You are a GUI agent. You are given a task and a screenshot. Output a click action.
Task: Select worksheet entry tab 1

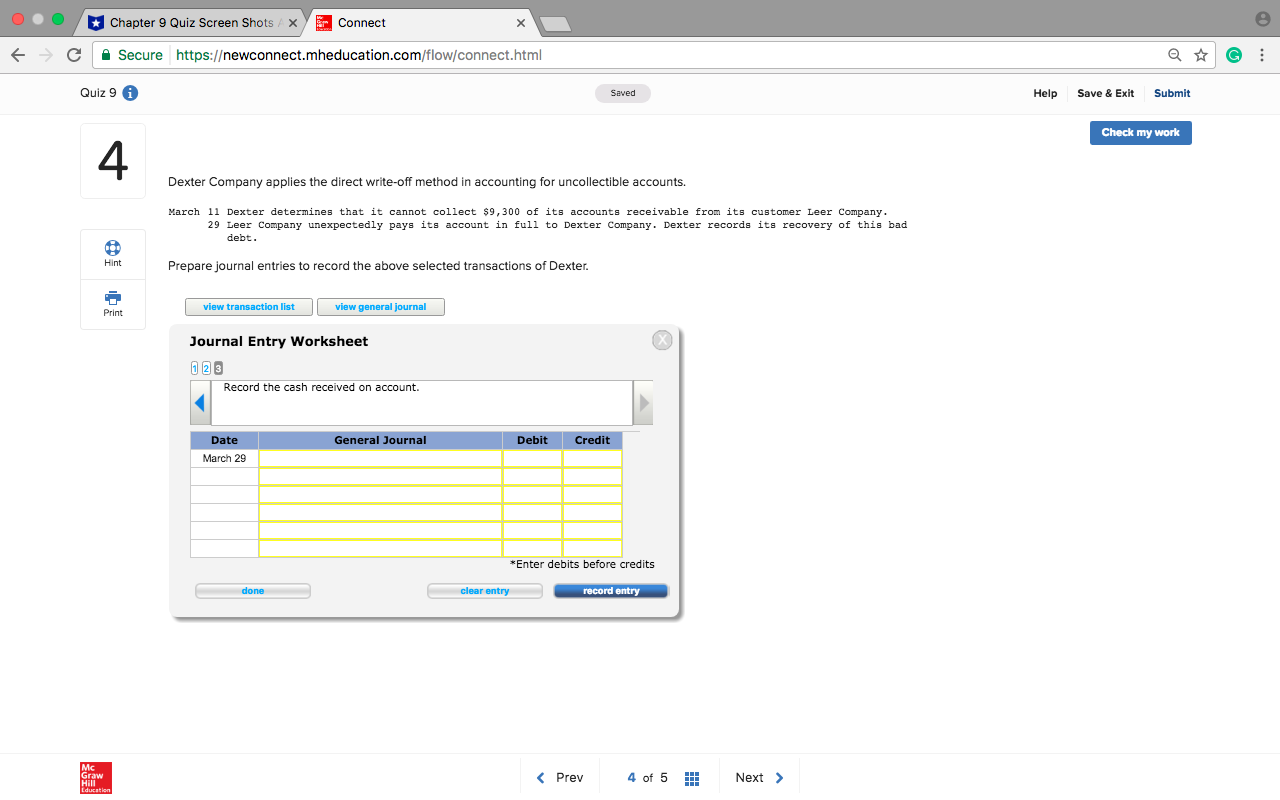194,368
